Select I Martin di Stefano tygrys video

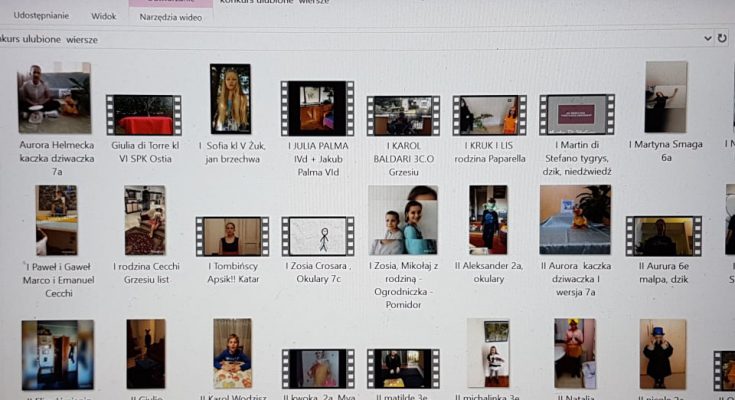(577, 114)
